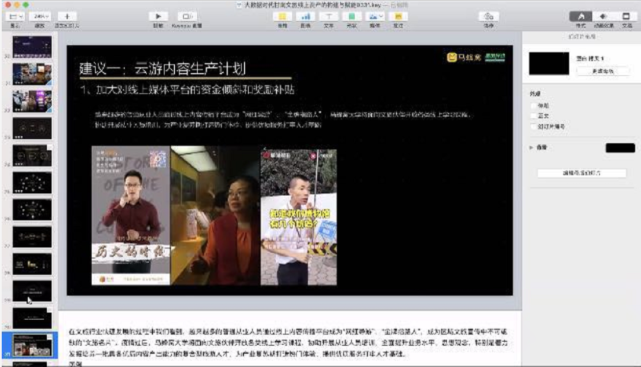The width and height of the screenshot is (641, 367).
Task: Open Keynote Live (直播) from the toolbar
Action: pyautogui.click(x=187, y=16)
